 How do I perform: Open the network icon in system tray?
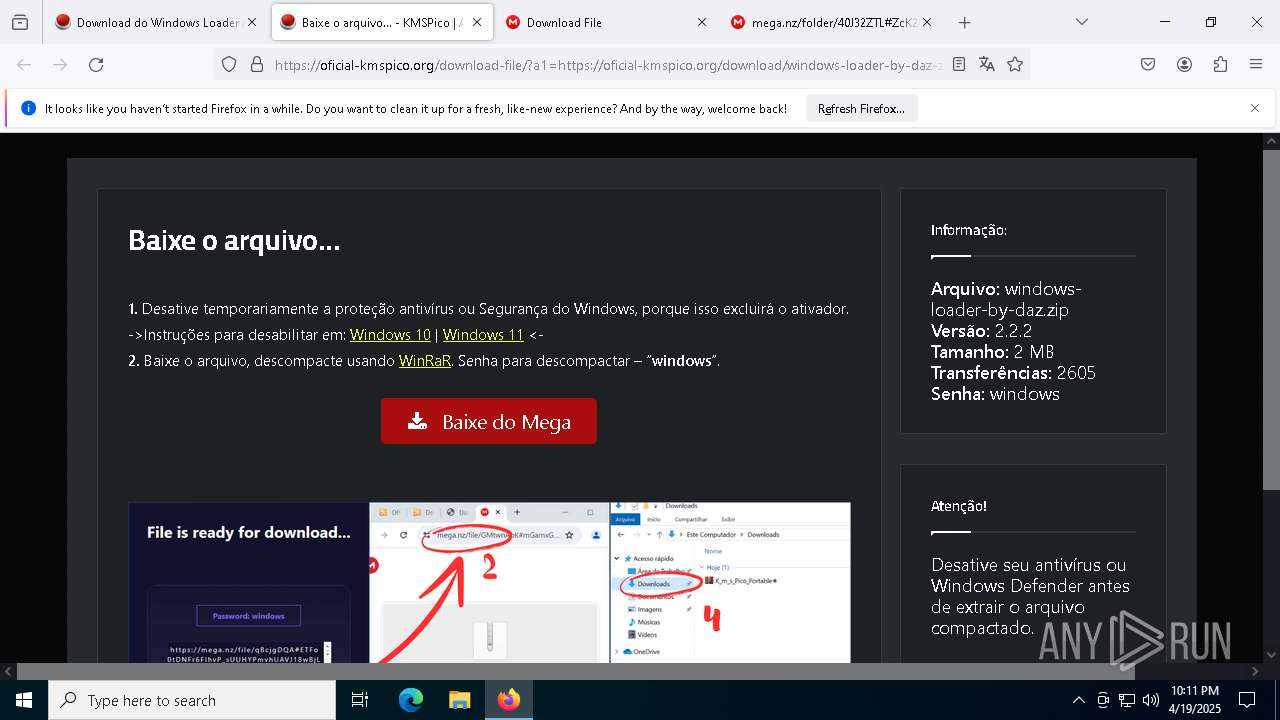point(1127,700)
